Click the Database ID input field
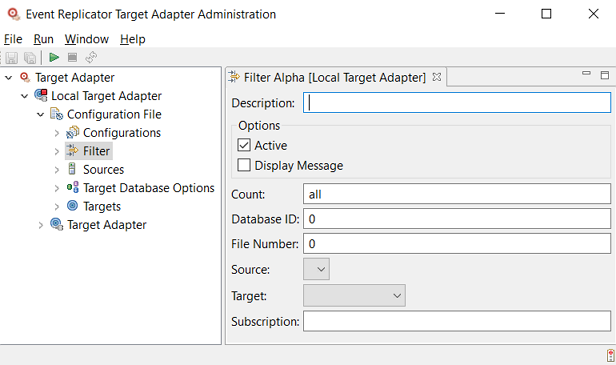Image resolution: width=616 pixels, height=365 pixels. click(457, 219)
